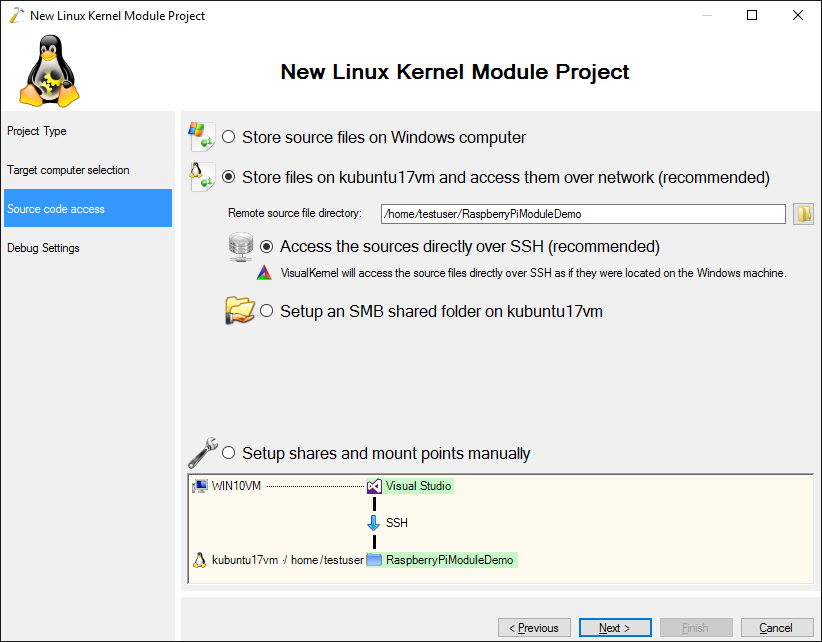Click the Remote source file directory label
This screenshot has width=822, height=642.
click(295, 213)
